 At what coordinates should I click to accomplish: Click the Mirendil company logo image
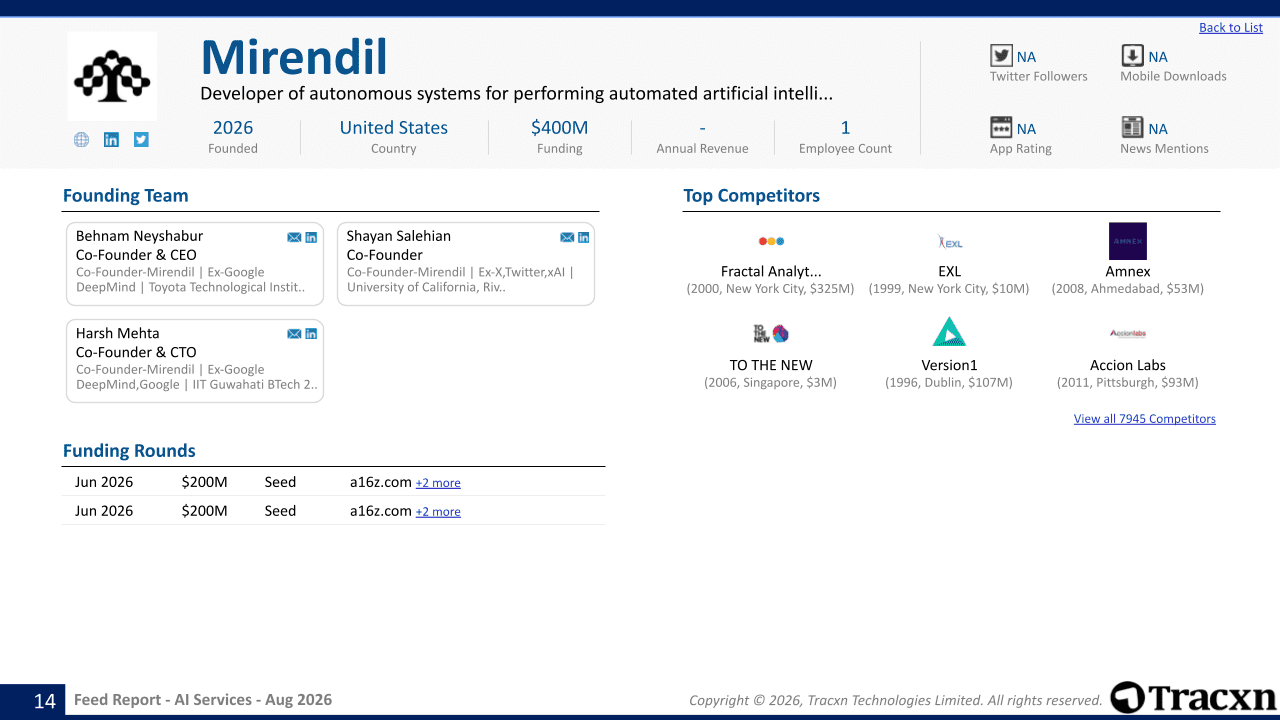[112, 77]
